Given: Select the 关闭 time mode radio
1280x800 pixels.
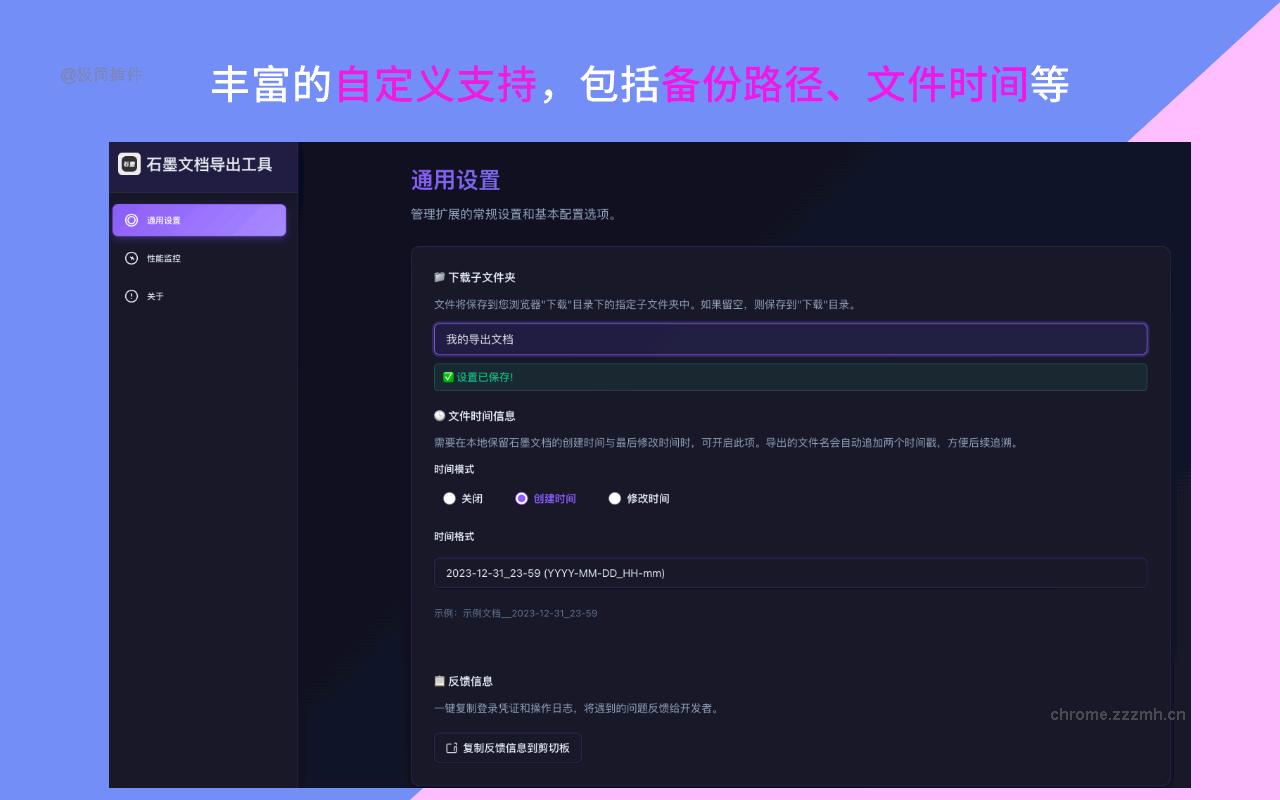Looking at the screenshot, I should pyautogui.click(x=449, y=498).
